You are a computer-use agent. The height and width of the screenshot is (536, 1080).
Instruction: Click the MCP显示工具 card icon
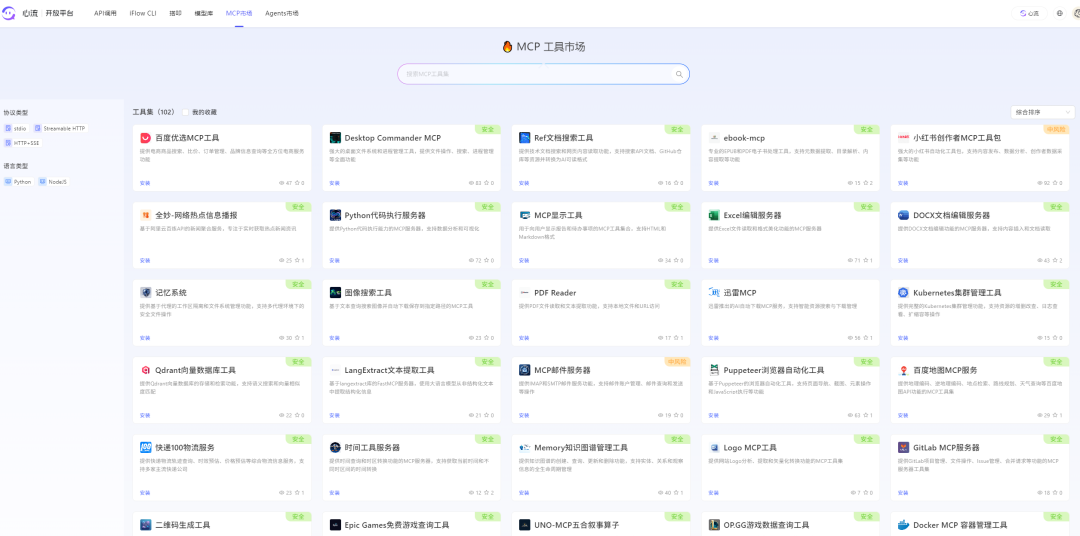pos(525,215)
